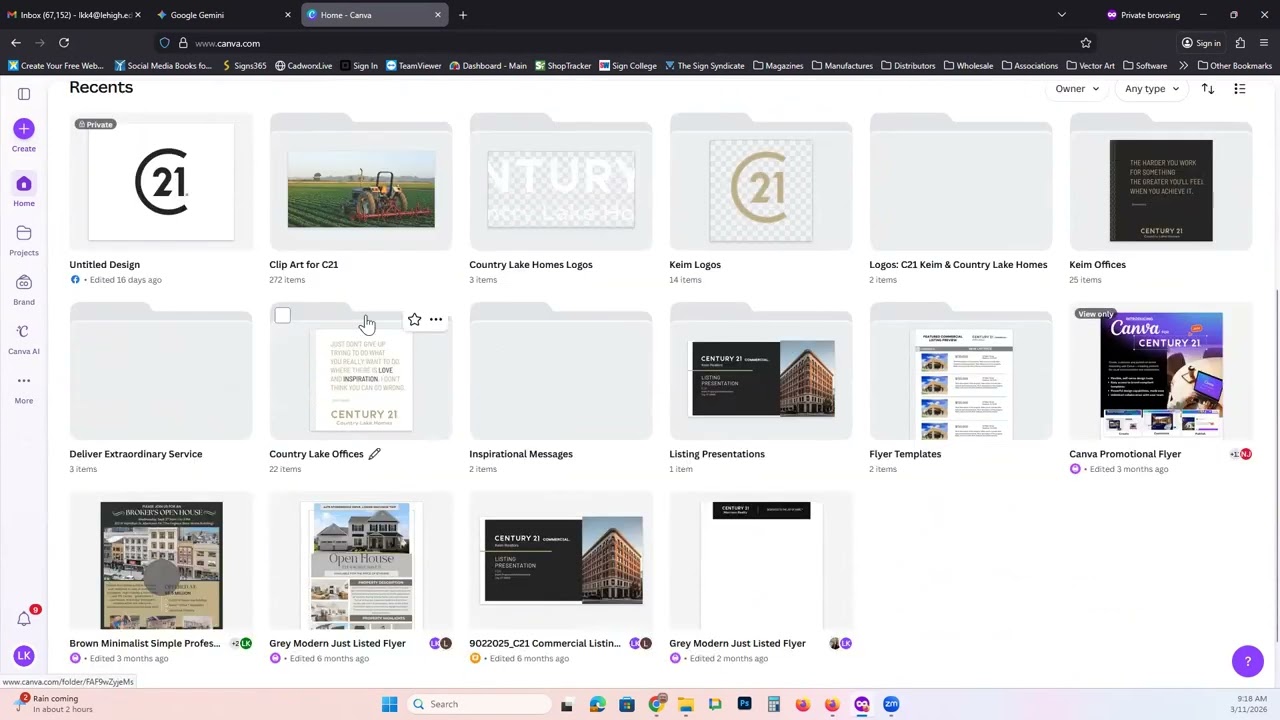Viewport: 1280px width, 720px height.
Task: Open the three-dot menu on Country Lake Offices
Action: point(436,320)
